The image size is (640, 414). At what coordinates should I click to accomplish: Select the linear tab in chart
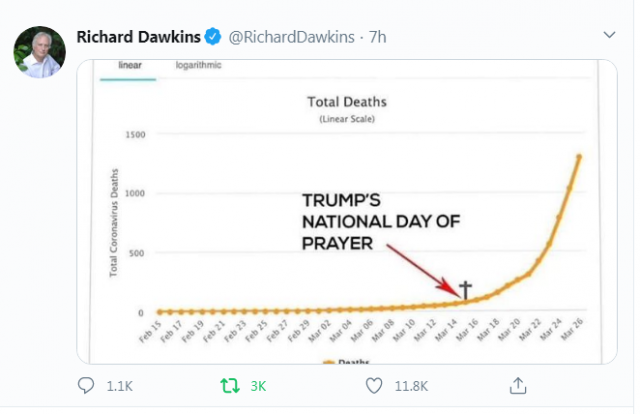pyautogui.click(x=130, y=65)
